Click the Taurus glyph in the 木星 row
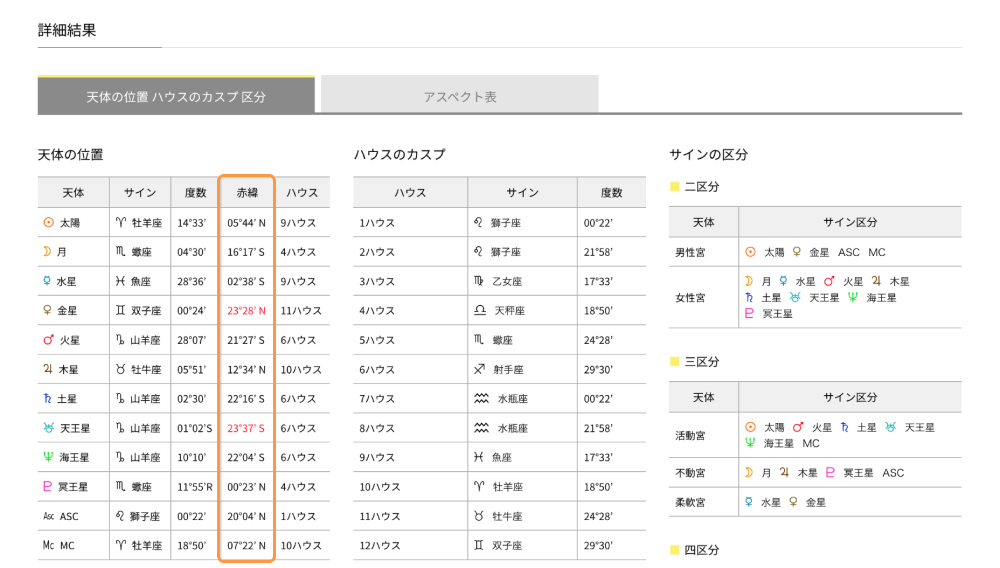Image resolution: width=1000 pixels, height=568 pixels. pyautogui.click(x=121, y=369)
